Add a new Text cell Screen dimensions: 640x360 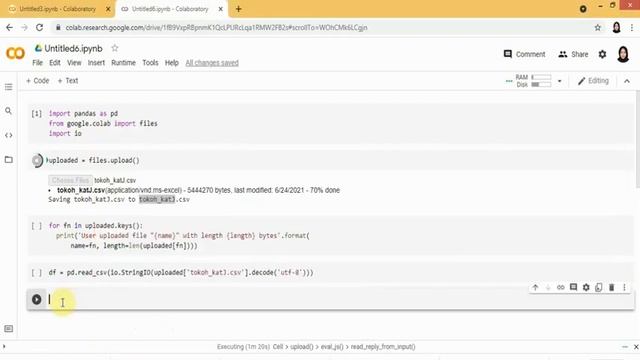point(68,81)
